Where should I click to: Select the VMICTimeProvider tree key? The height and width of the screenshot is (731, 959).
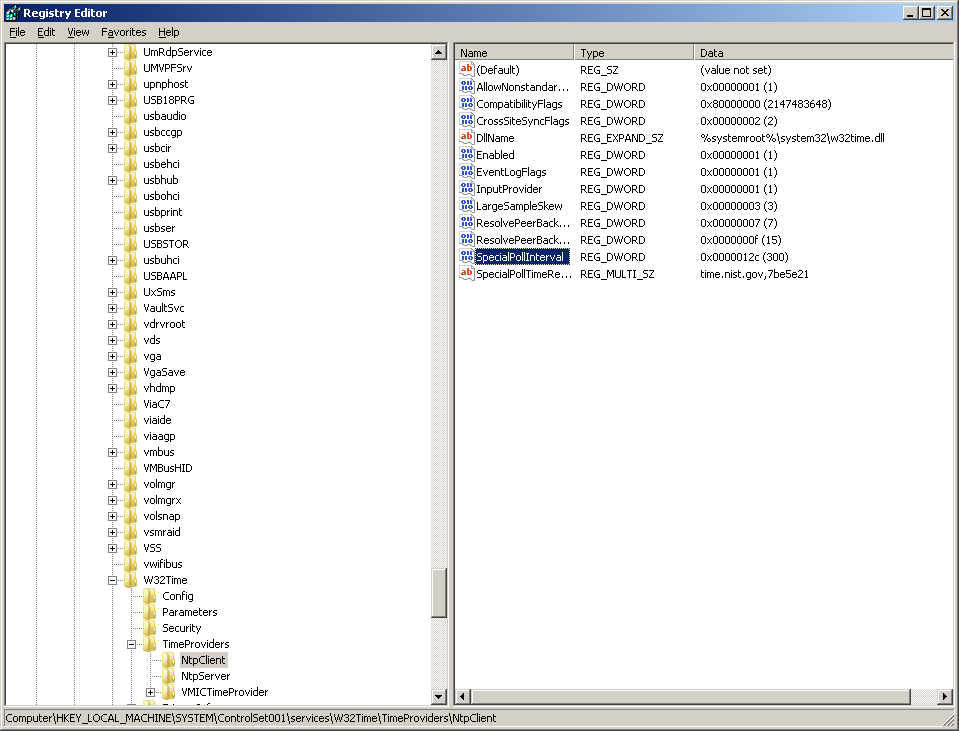tap(224, 692)
